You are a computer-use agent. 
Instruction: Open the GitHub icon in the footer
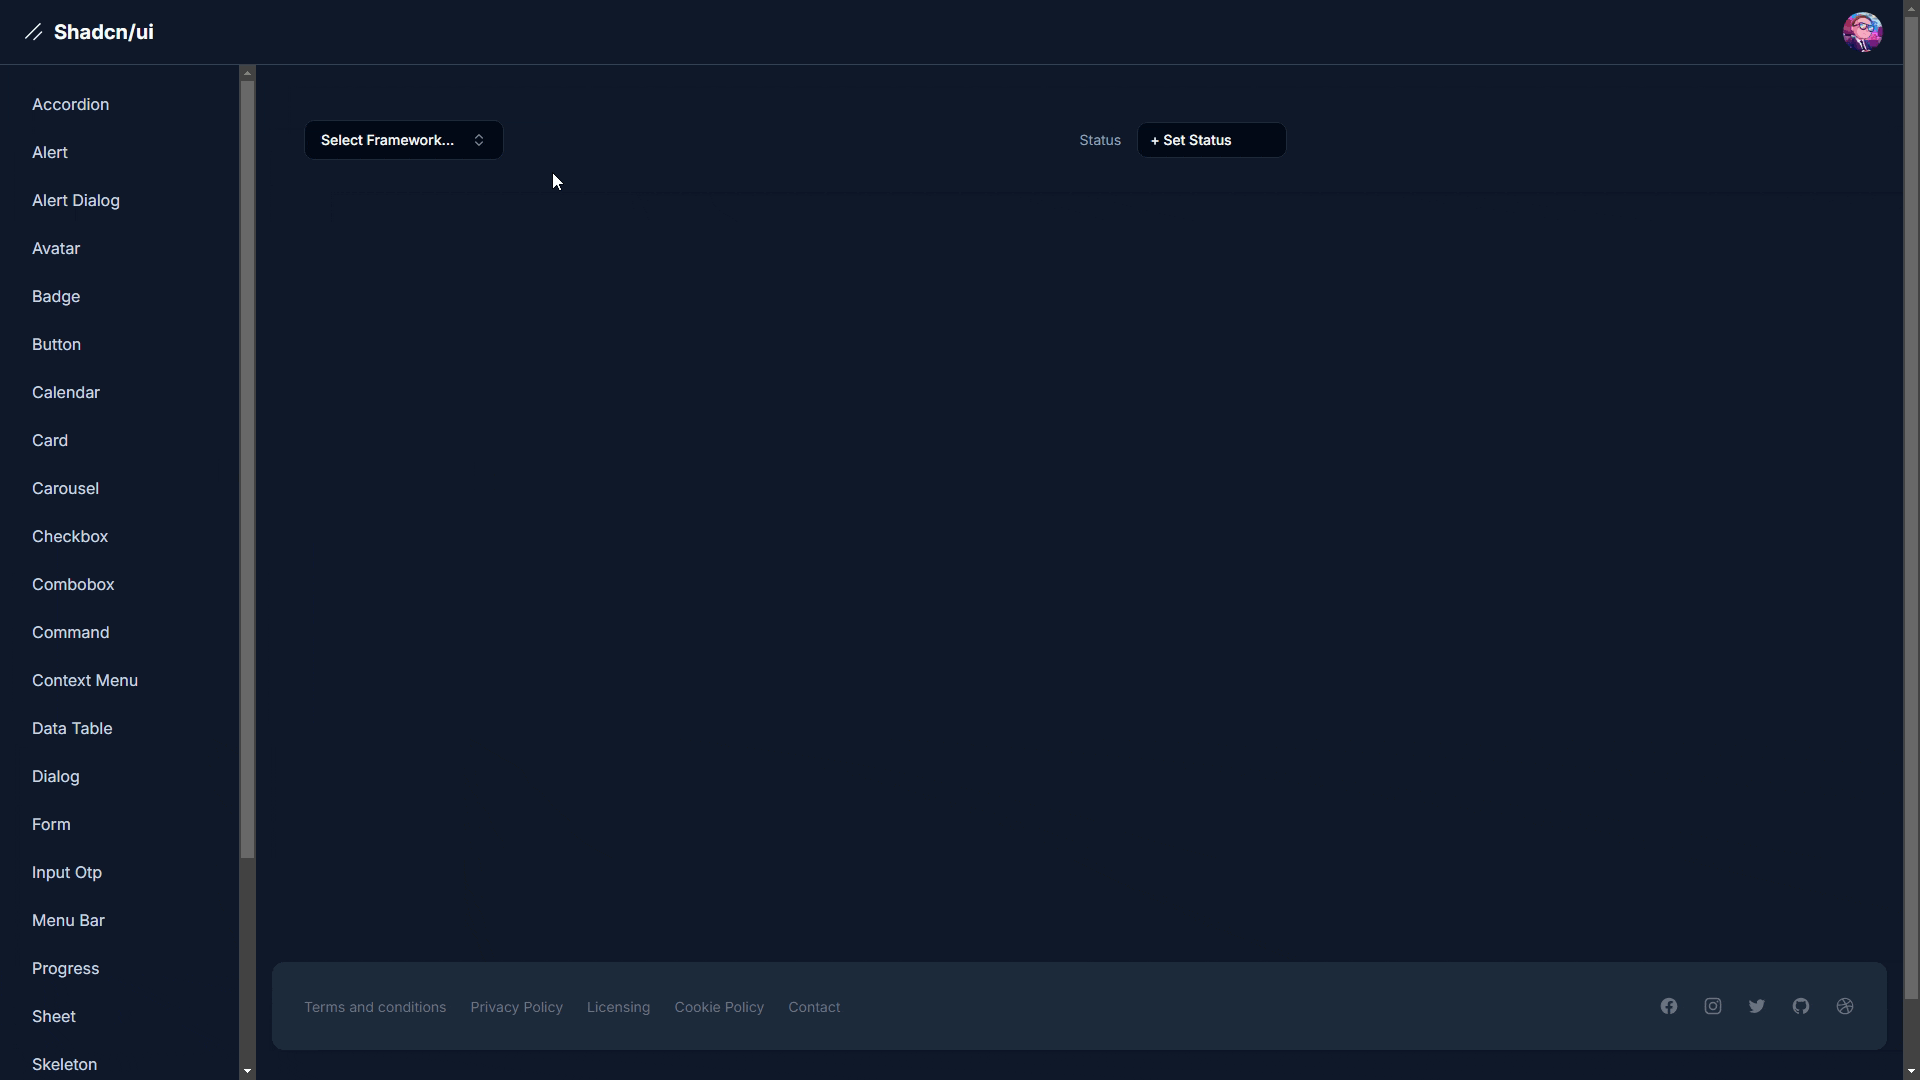(x=1799, y=1006)
